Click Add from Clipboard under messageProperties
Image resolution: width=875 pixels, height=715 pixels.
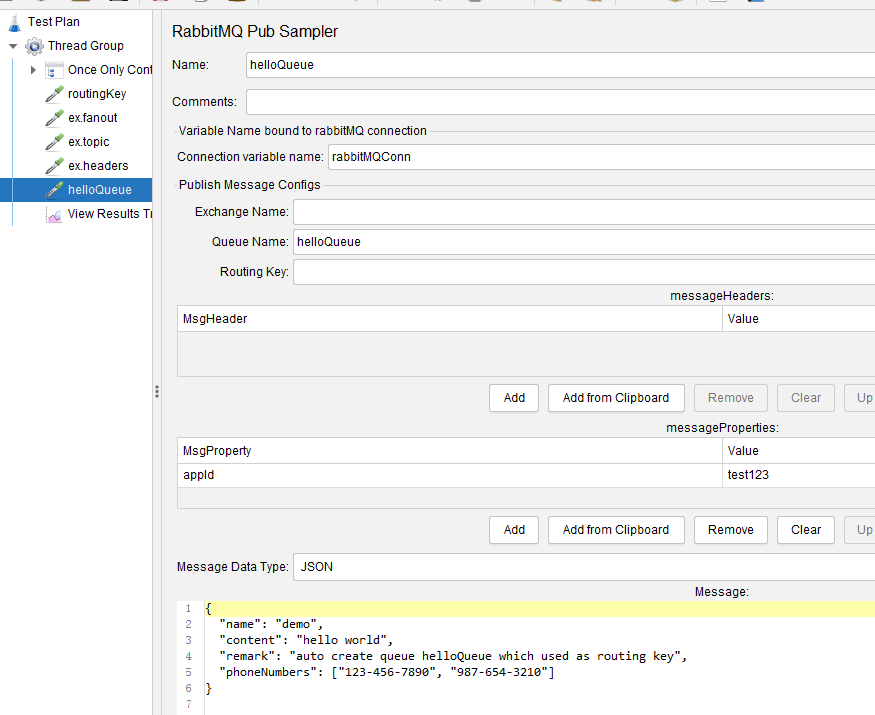tap(616, 530)
